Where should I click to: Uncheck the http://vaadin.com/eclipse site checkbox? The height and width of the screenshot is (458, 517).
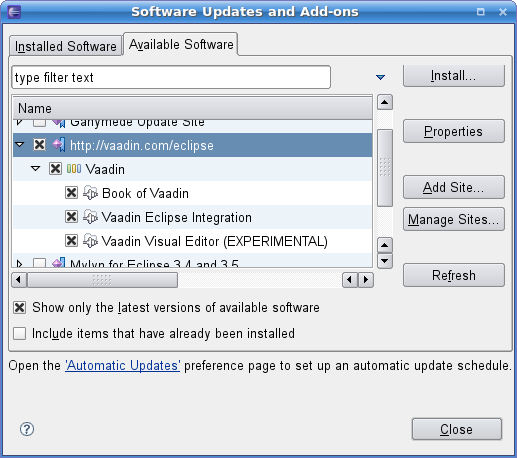click(x=39, y=145)
